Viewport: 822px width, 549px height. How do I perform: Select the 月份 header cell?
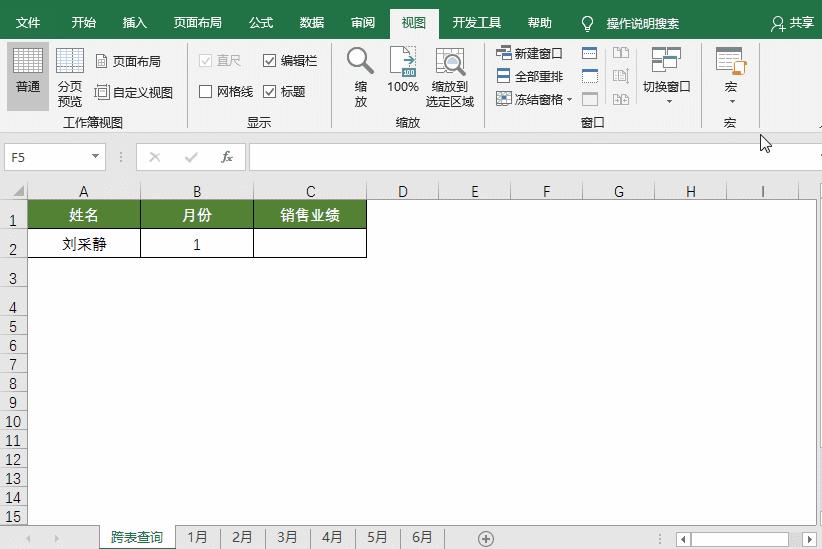[x=197, y=214]
